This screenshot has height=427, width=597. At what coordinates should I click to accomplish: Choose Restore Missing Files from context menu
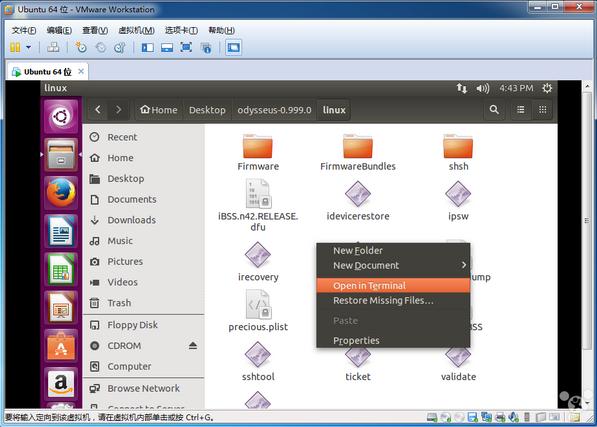click(393, 300)
